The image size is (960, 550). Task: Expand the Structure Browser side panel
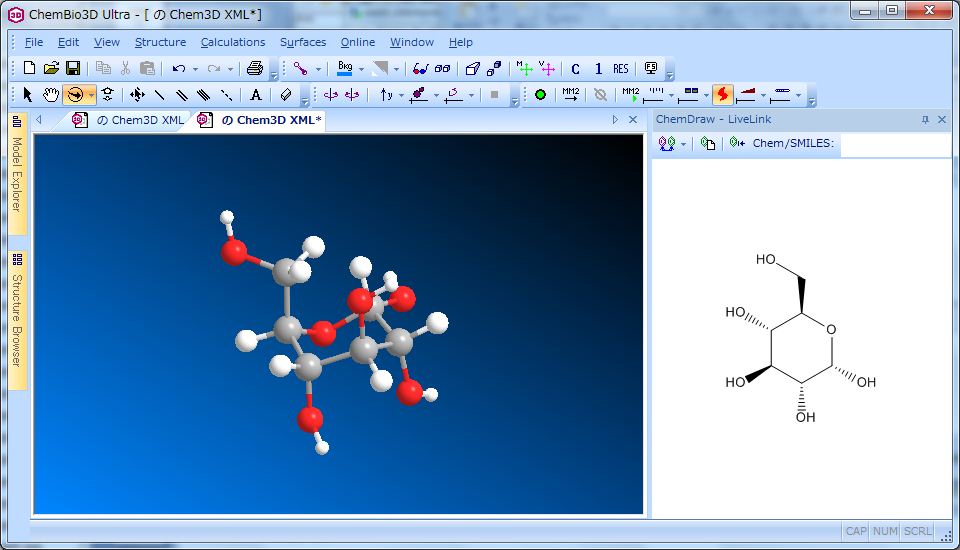click(x=17, y=320)
